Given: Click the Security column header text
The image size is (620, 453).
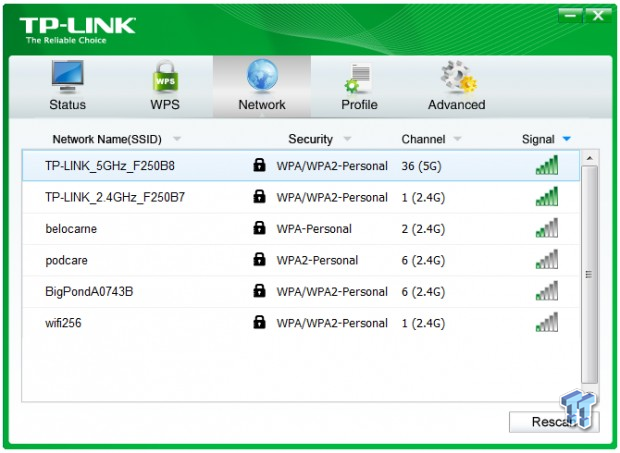Looking at the screenshot, I should click(310, 139).
